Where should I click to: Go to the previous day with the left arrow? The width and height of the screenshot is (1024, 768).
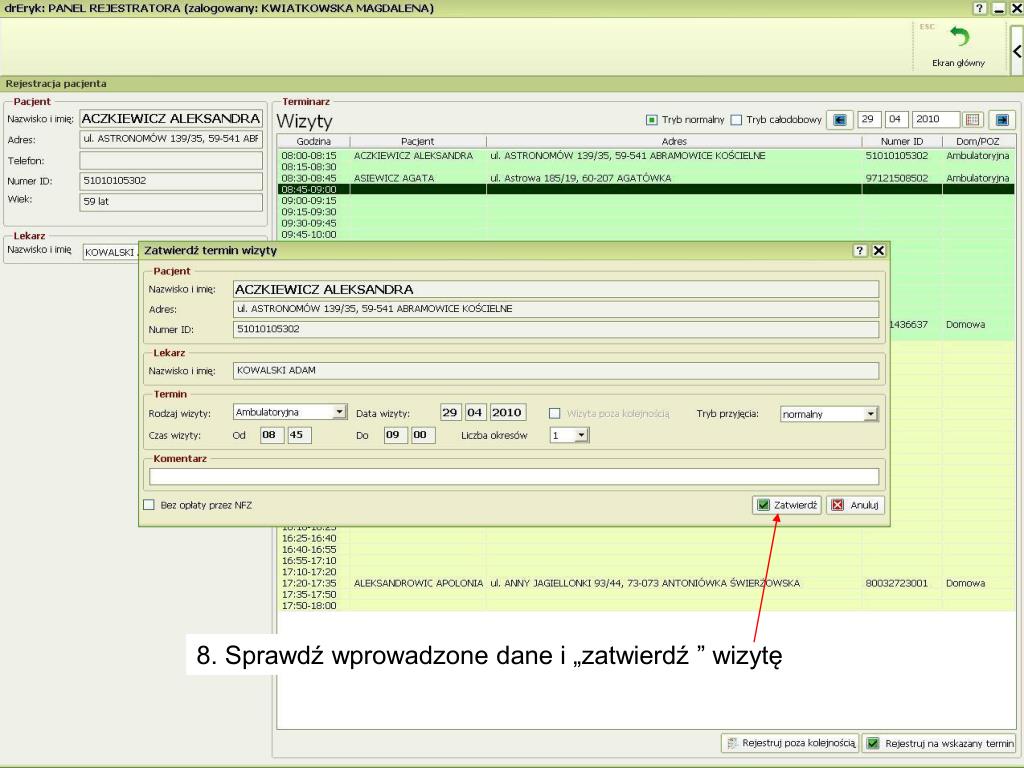841,120
